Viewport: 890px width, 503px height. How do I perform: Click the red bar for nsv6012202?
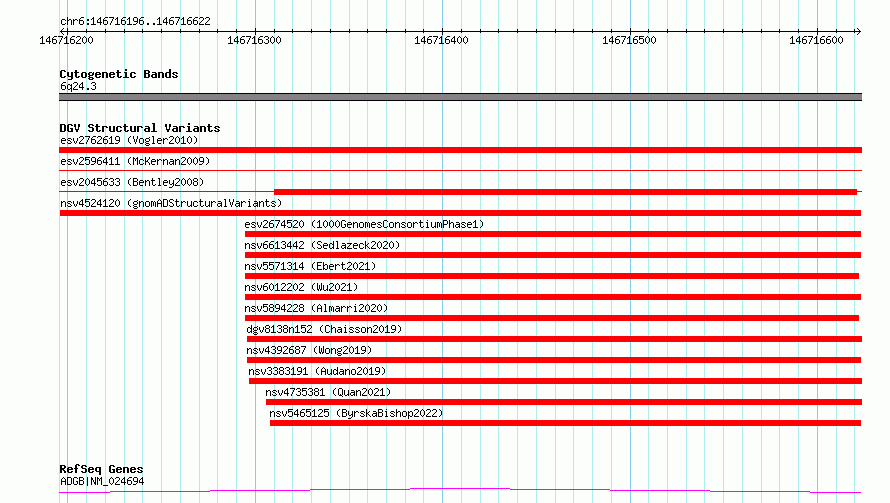(x=553, y=297)
